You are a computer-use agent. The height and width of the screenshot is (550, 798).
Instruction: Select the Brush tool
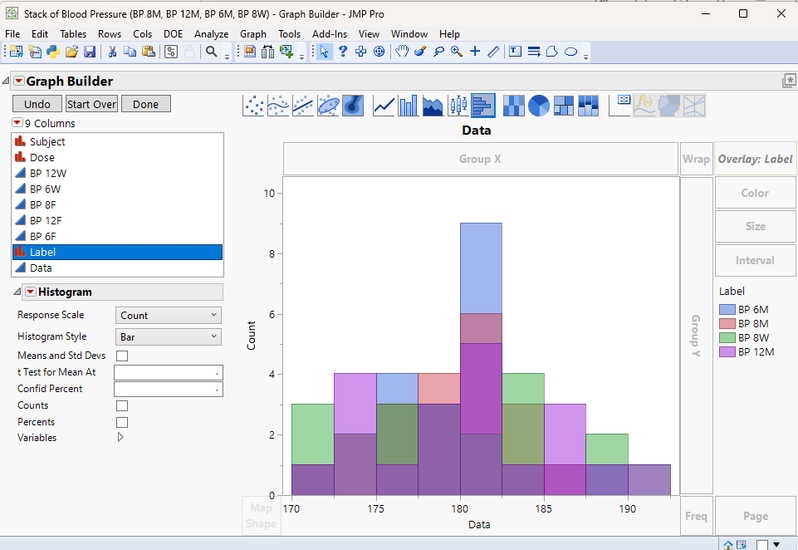(420, 51)
